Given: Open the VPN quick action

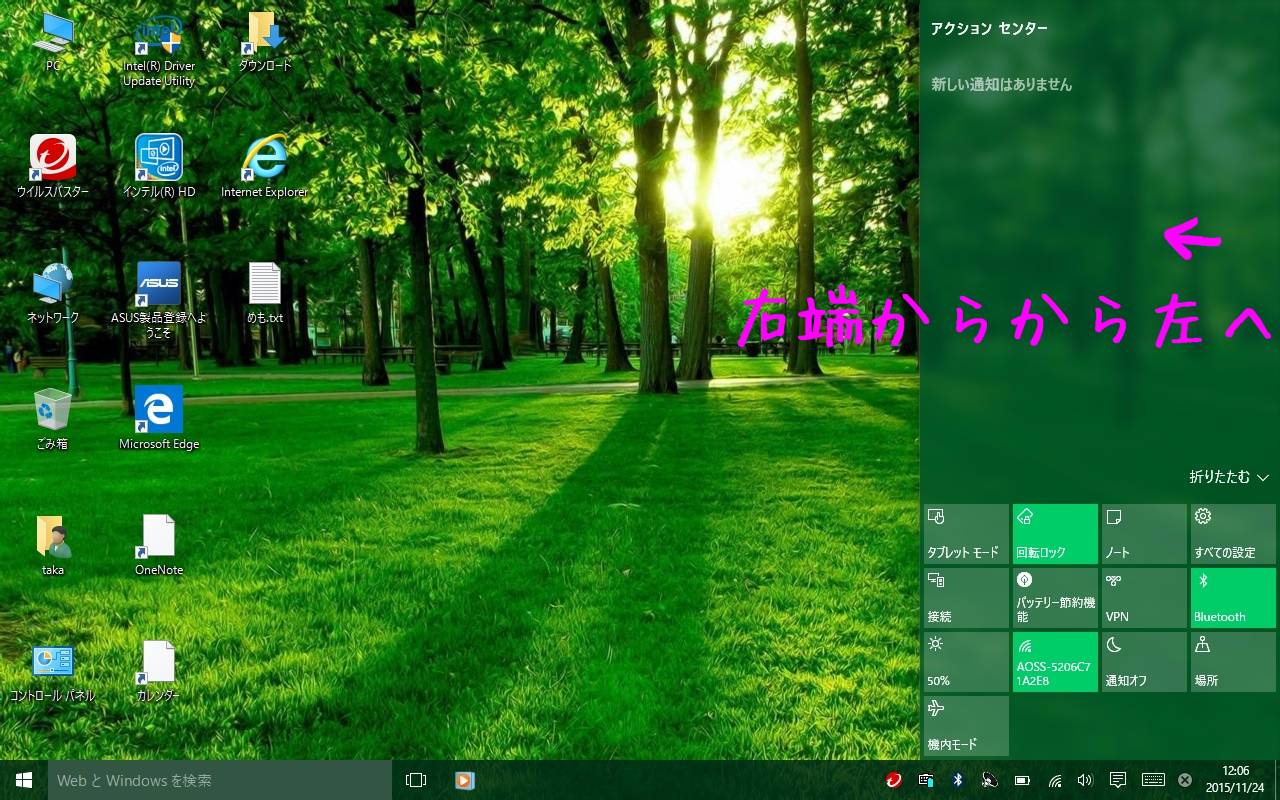Looking at the screenshot, I should coord(1144,598).
